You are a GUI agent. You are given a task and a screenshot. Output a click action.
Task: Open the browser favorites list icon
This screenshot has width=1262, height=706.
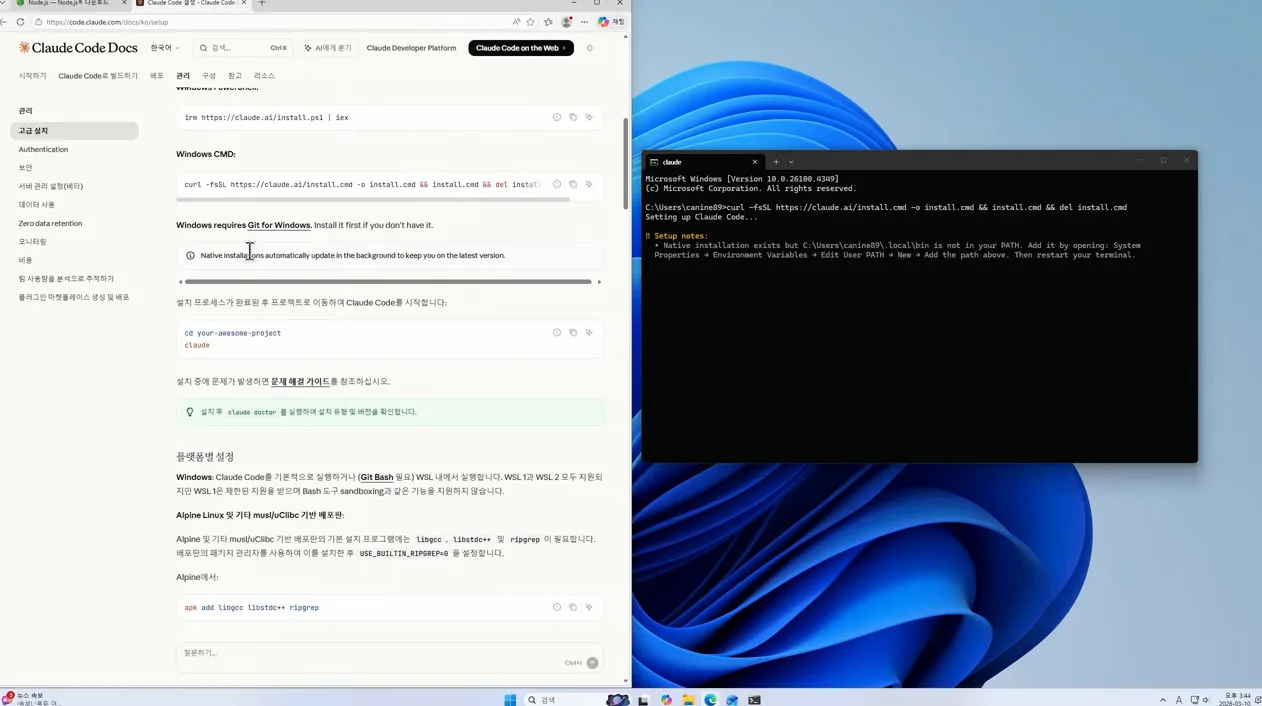(548, 22)
